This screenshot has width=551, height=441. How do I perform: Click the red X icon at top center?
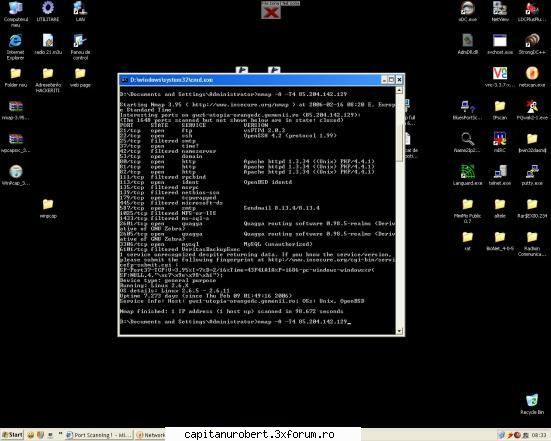tap(271, 13)
